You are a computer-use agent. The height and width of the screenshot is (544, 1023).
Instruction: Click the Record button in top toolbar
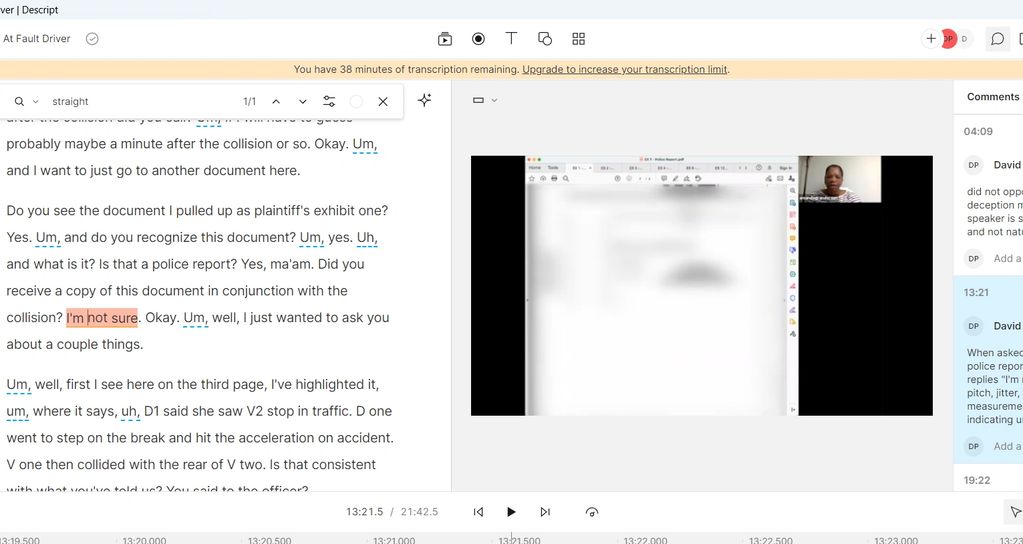[x=478, y=39]
